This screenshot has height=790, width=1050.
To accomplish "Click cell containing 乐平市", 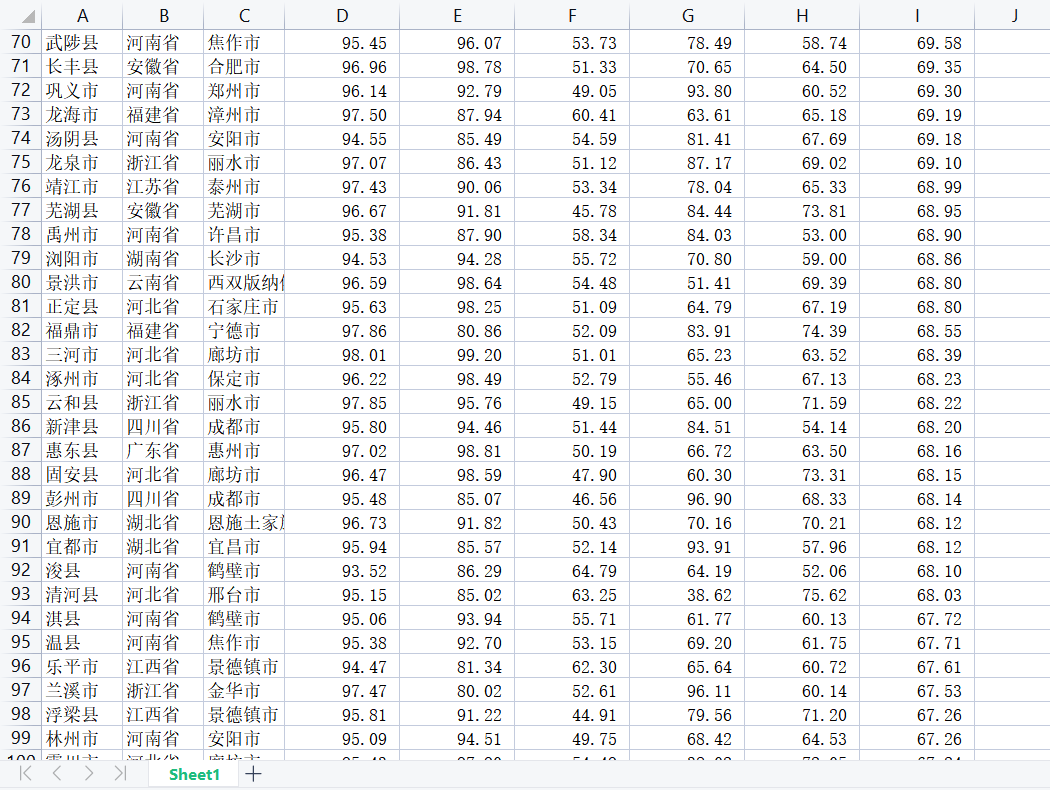I will coord(82,666).
